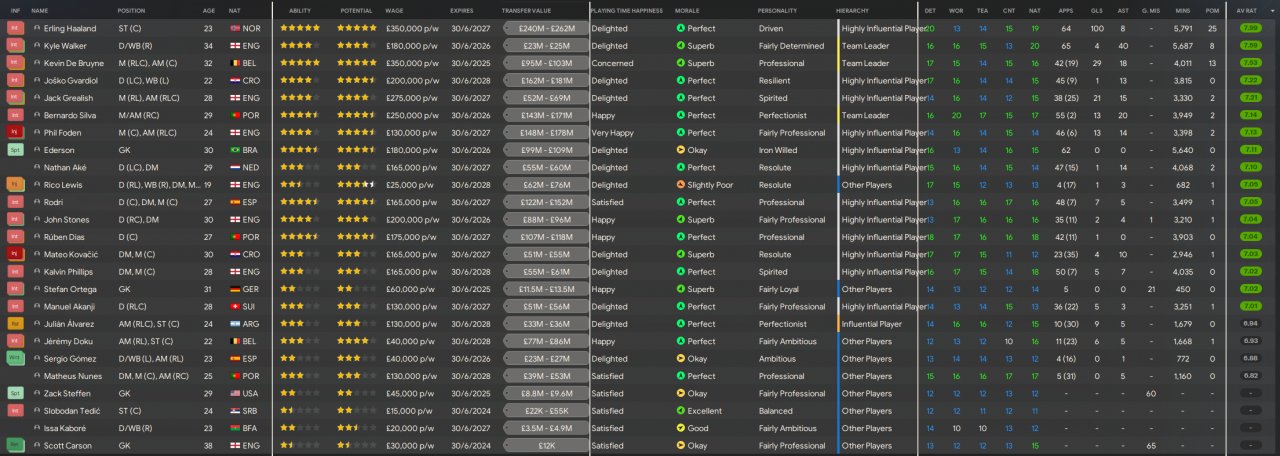Click Haaland's green 7.99 average rating badge
This screenshot has width=1280, height=456.
[x=1250, y=29]
